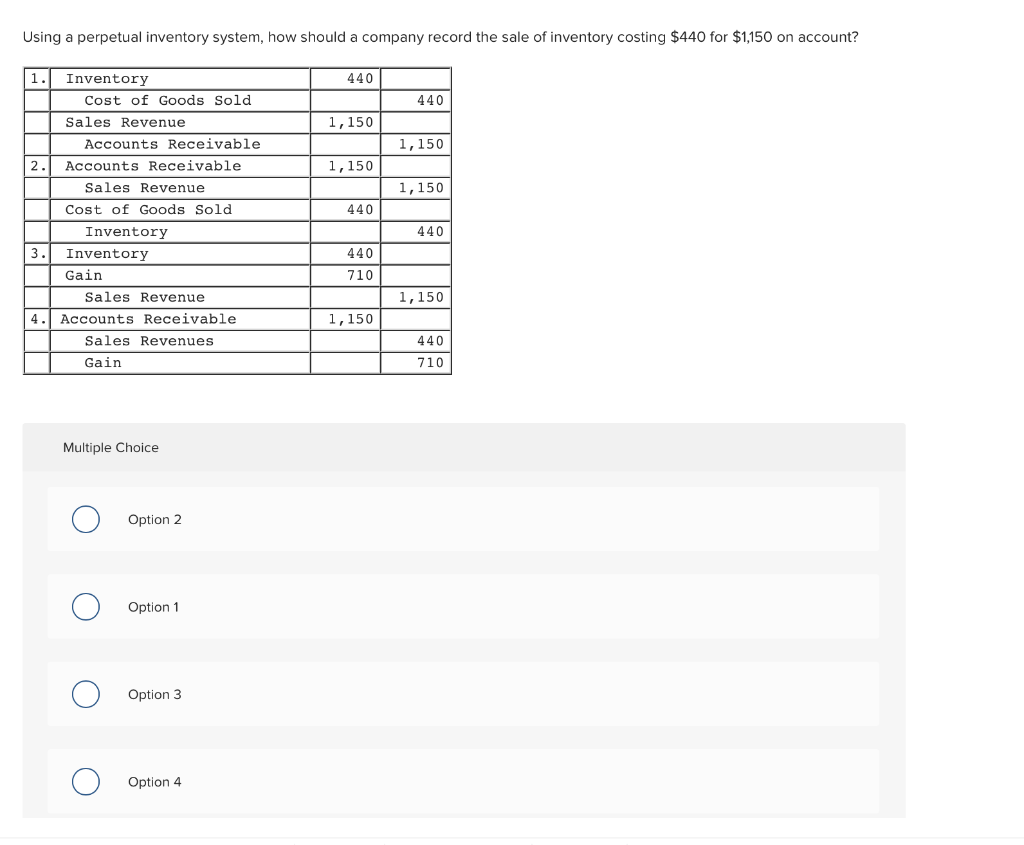Select the Option 3 radio button
The width and height of the screenshot is (1024, 845).
point(85,694)
